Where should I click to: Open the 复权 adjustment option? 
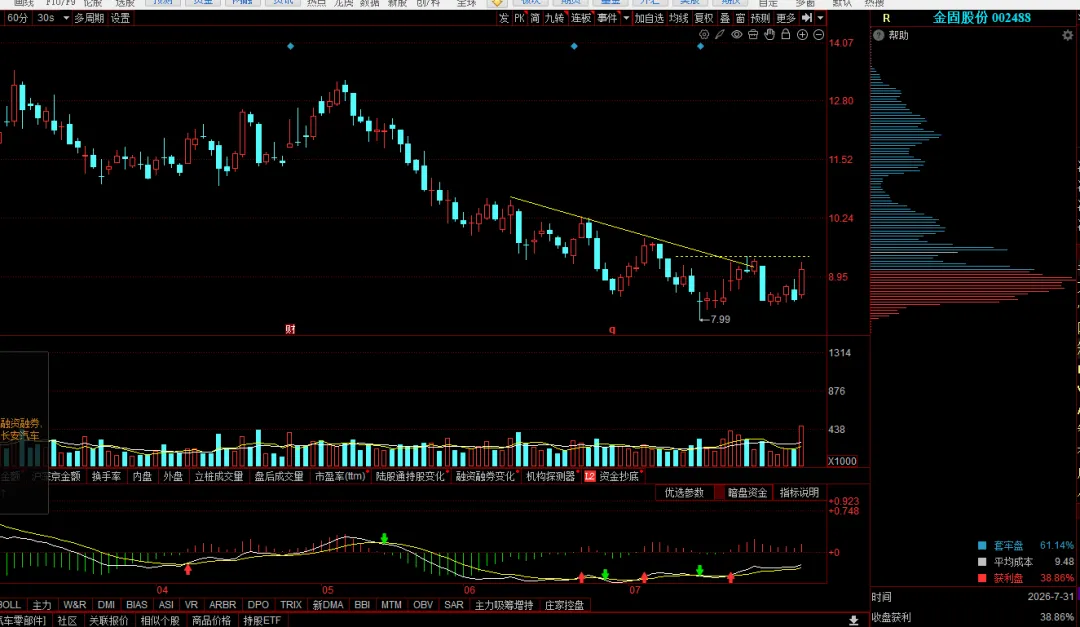704,18
